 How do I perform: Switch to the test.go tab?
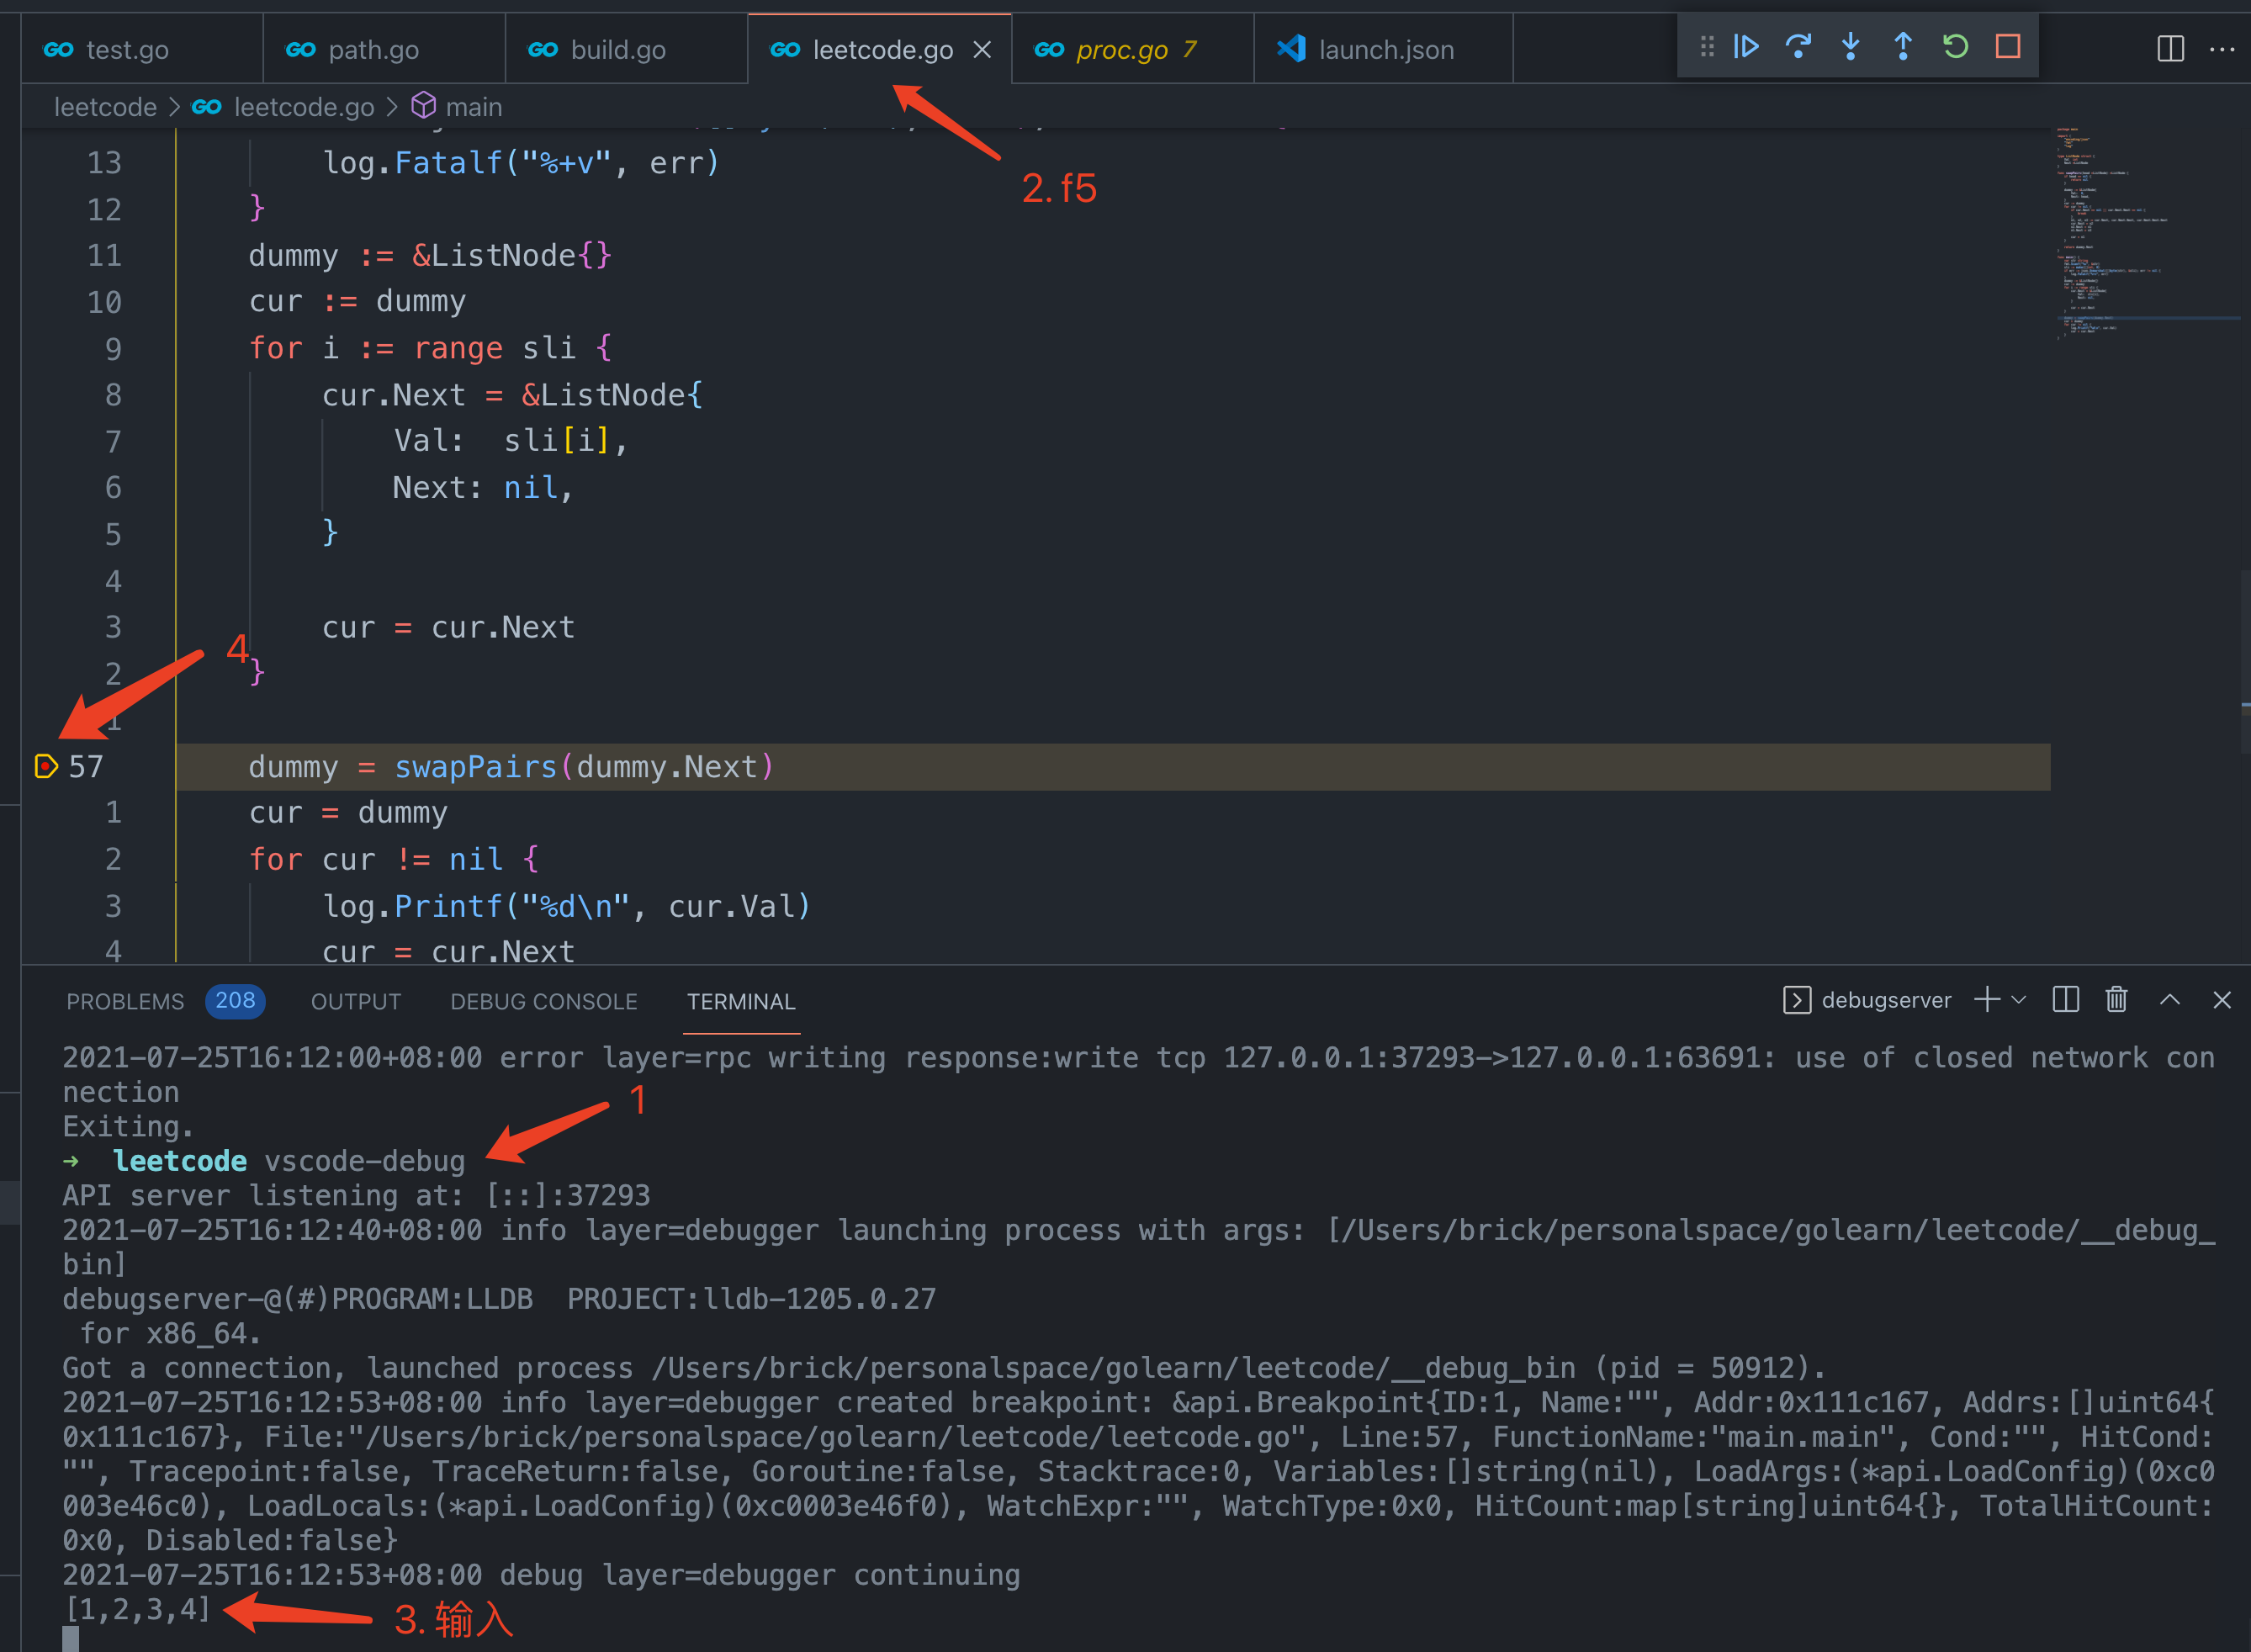[143, 49]
